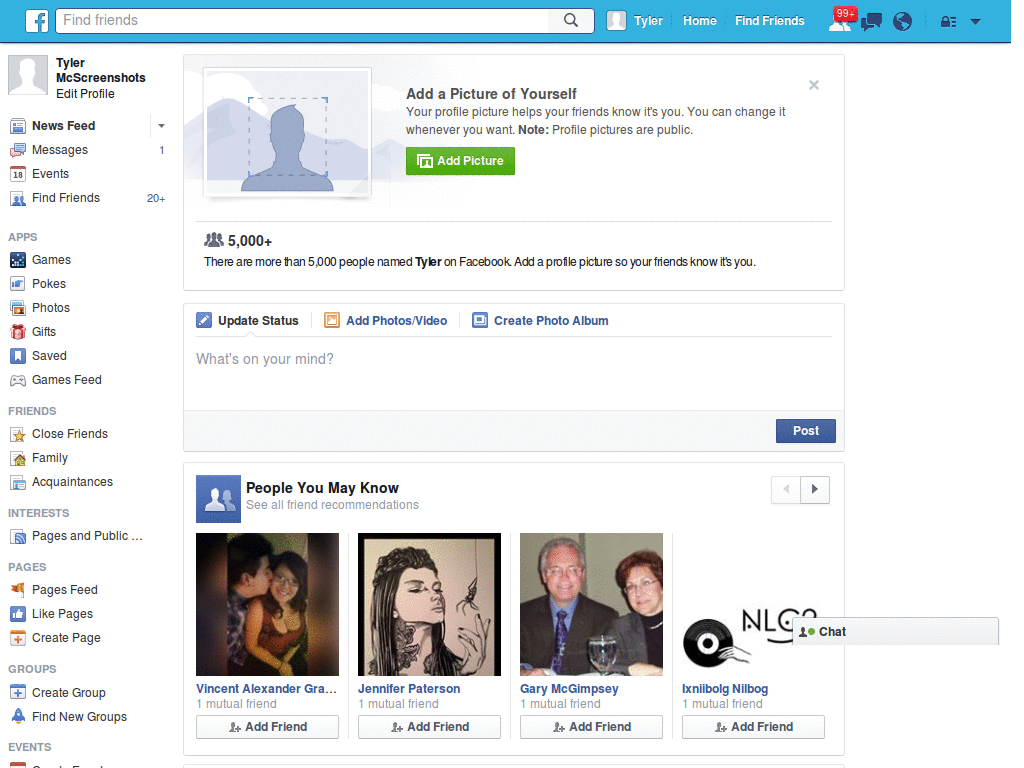Select the Update Status tab
This screenshot has width=1024, height=768.
248,321
